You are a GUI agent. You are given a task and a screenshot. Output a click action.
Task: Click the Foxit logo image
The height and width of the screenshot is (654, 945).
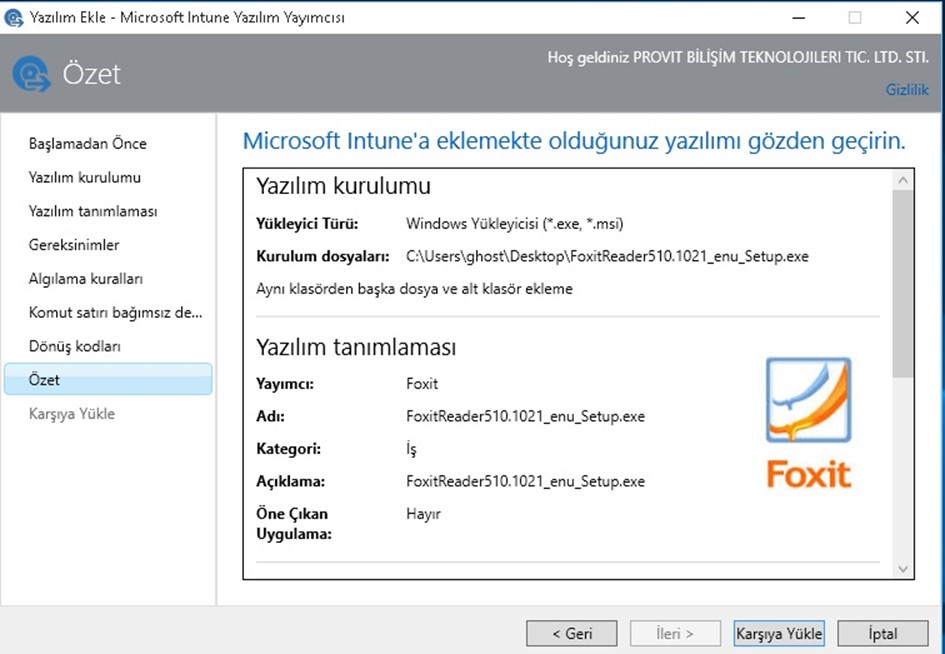click(808, 423)
